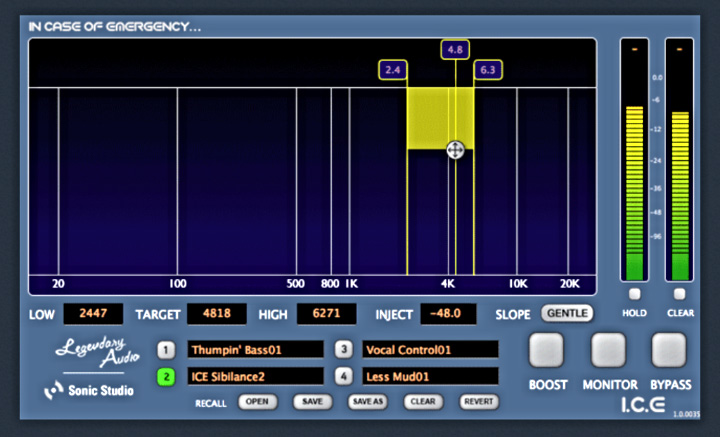720x437 pixels.
Task: Click the SAVE AS button
Action: coord(368,402)
